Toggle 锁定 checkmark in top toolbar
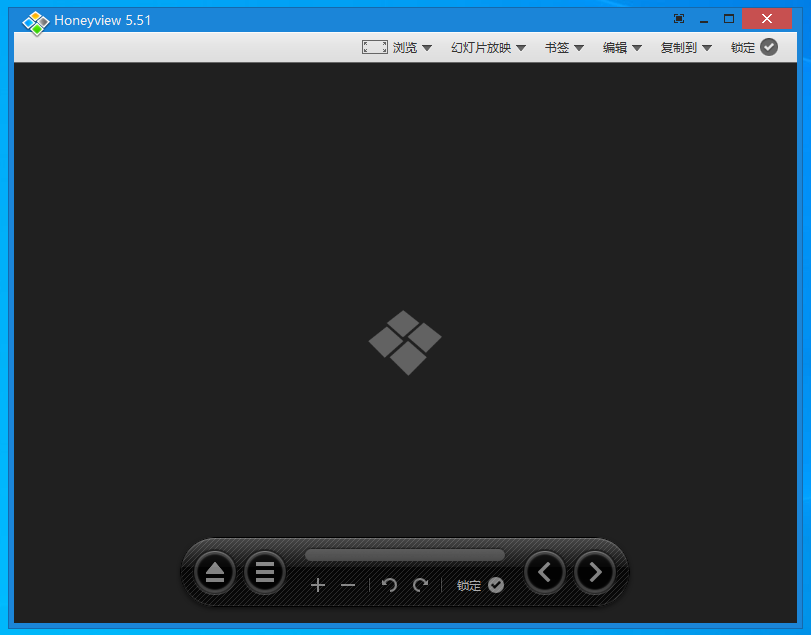811x635 pixels. tap(768, 47)
